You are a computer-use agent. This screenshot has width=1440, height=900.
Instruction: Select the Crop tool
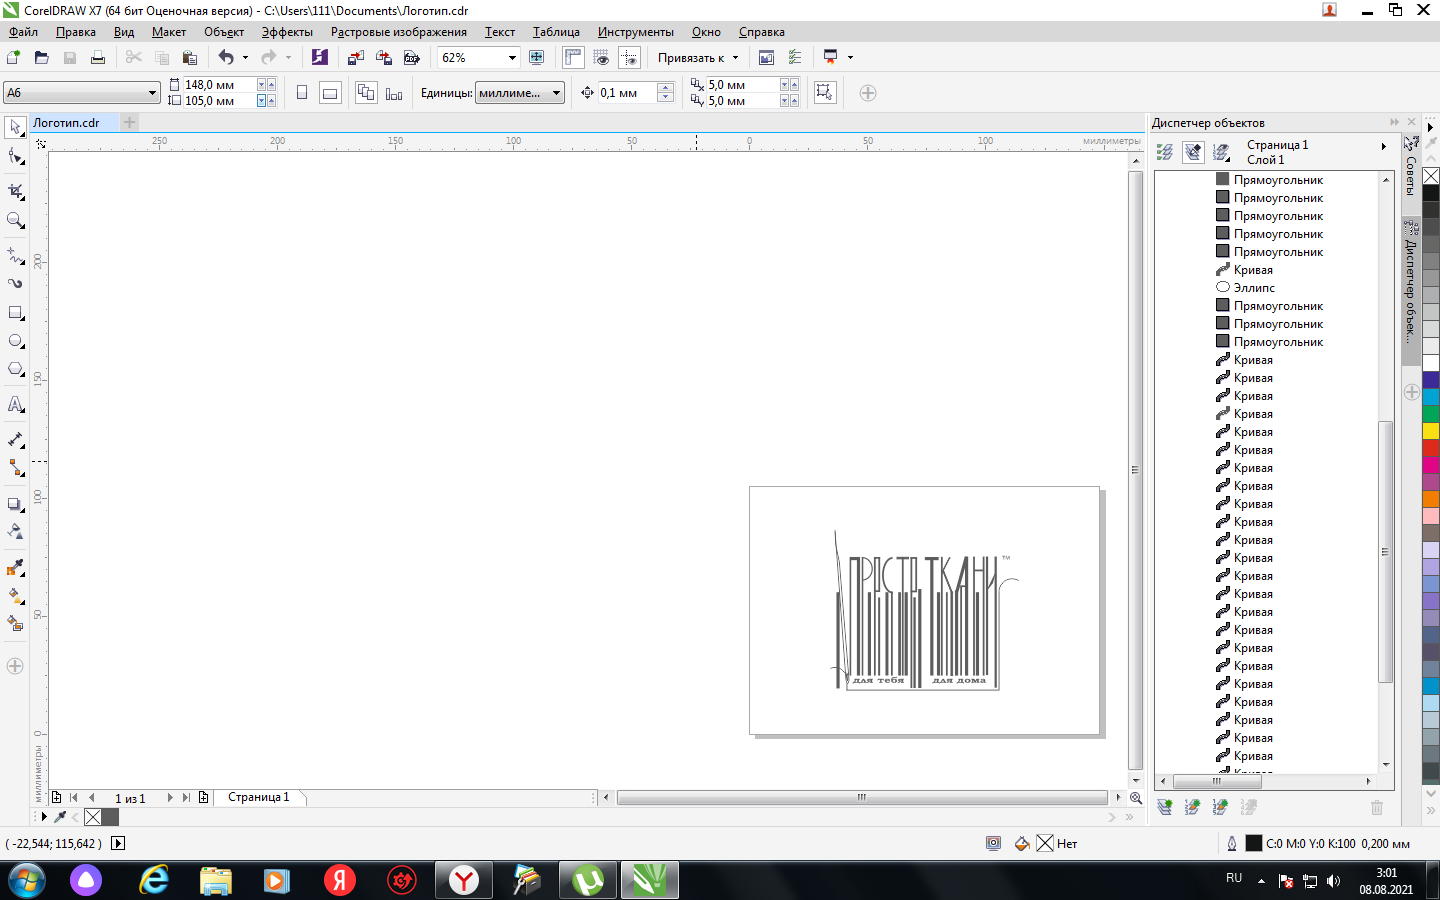[x=15, y=191]
